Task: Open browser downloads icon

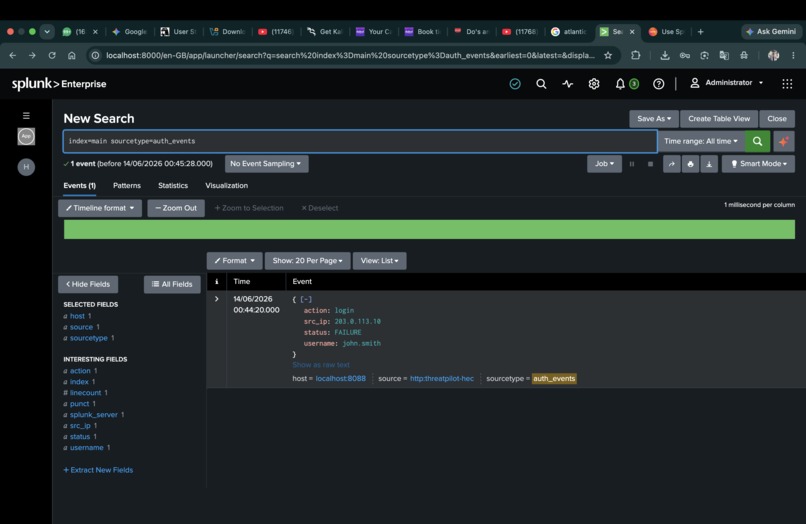Action: coord(665,55)
